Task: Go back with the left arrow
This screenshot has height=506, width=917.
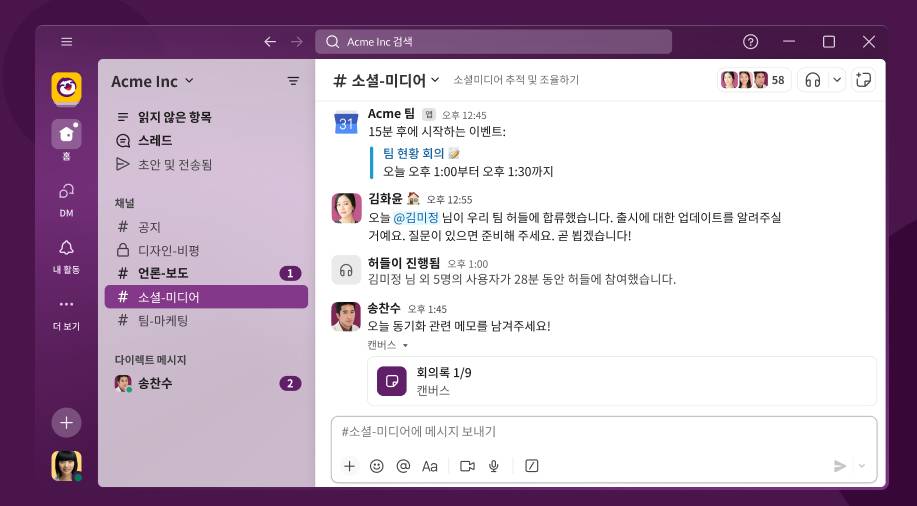Action: [270, 42]
